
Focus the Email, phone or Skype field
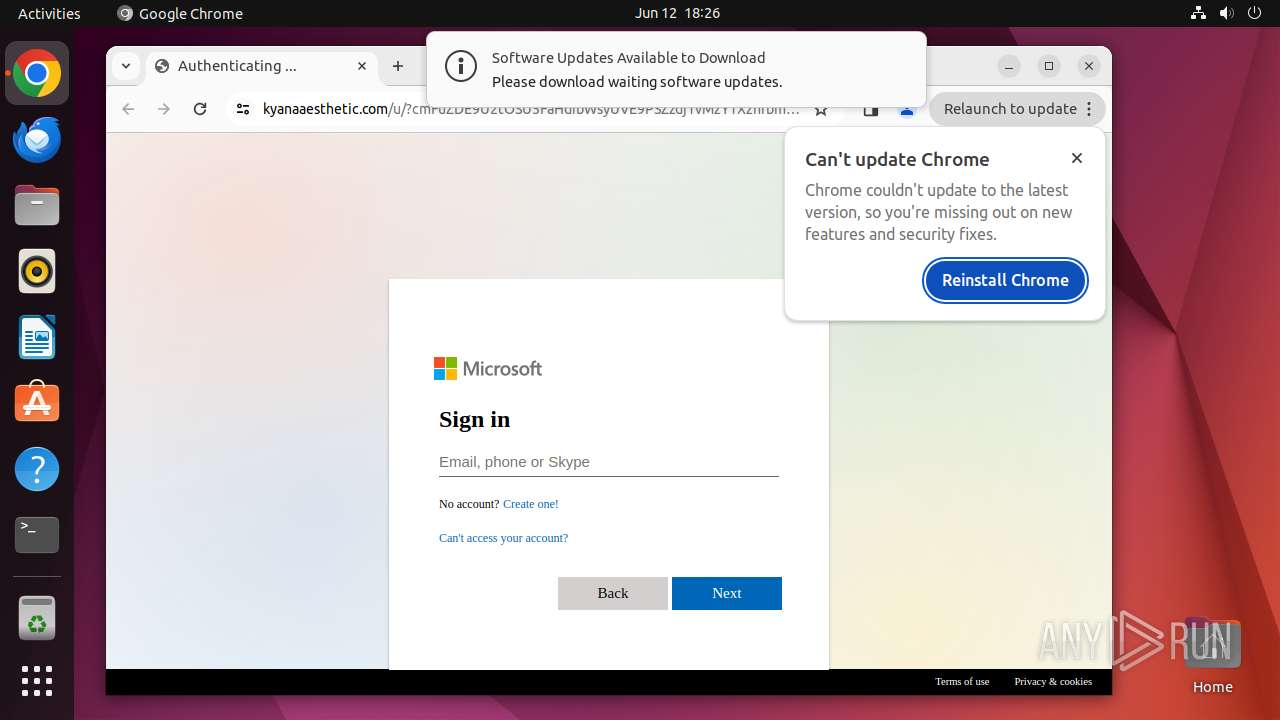pyautogui.click(x=609, y=462)
